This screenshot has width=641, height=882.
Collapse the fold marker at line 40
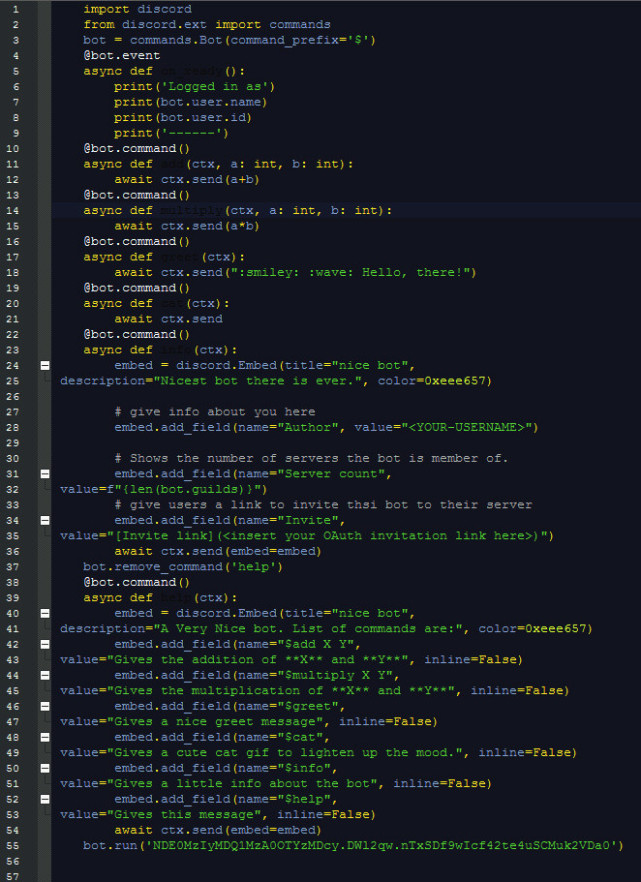pos(45,613)
